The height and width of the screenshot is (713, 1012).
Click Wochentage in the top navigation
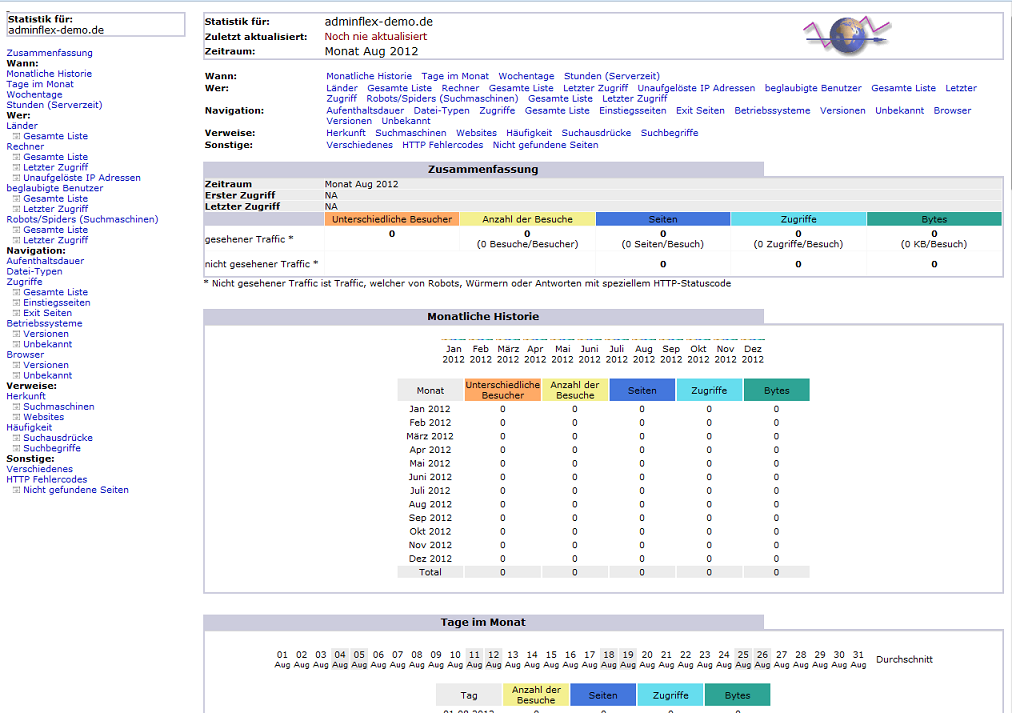click(x=526, y=76)
